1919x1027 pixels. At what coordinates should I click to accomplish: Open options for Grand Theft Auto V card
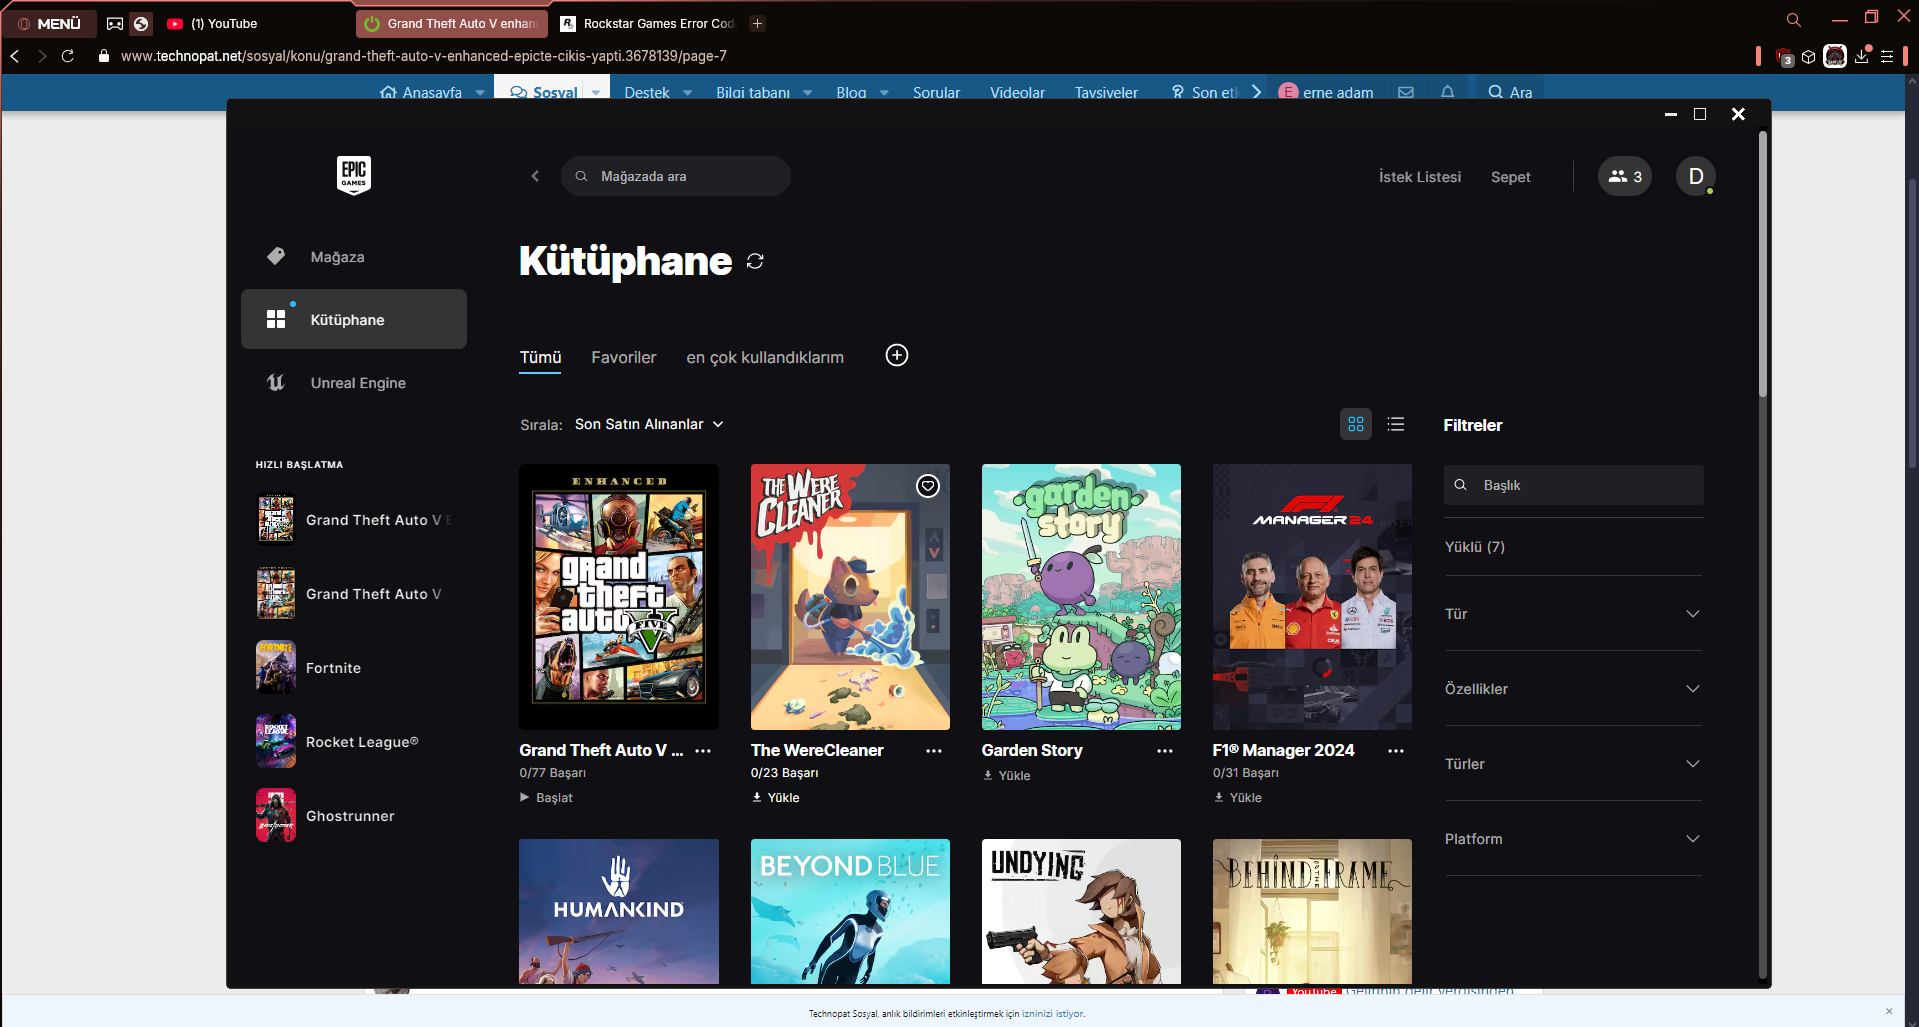click(x=703, y=751)
